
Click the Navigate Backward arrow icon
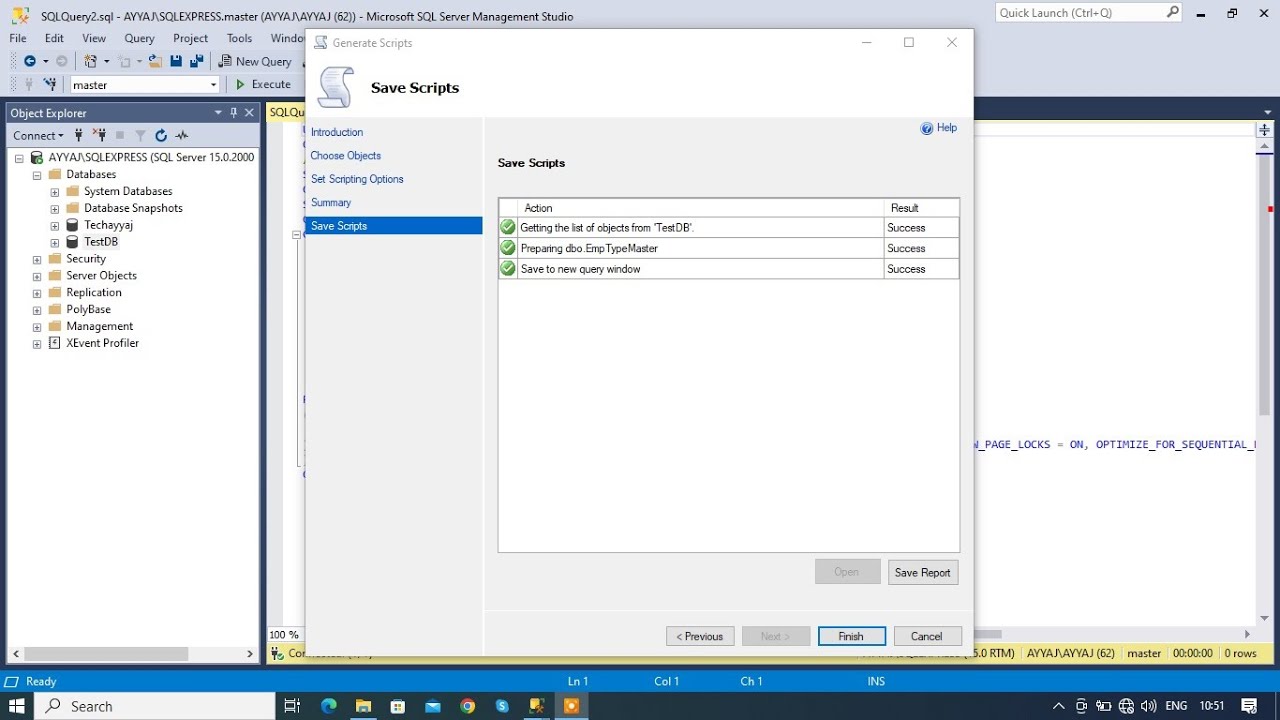click(30, 61)
